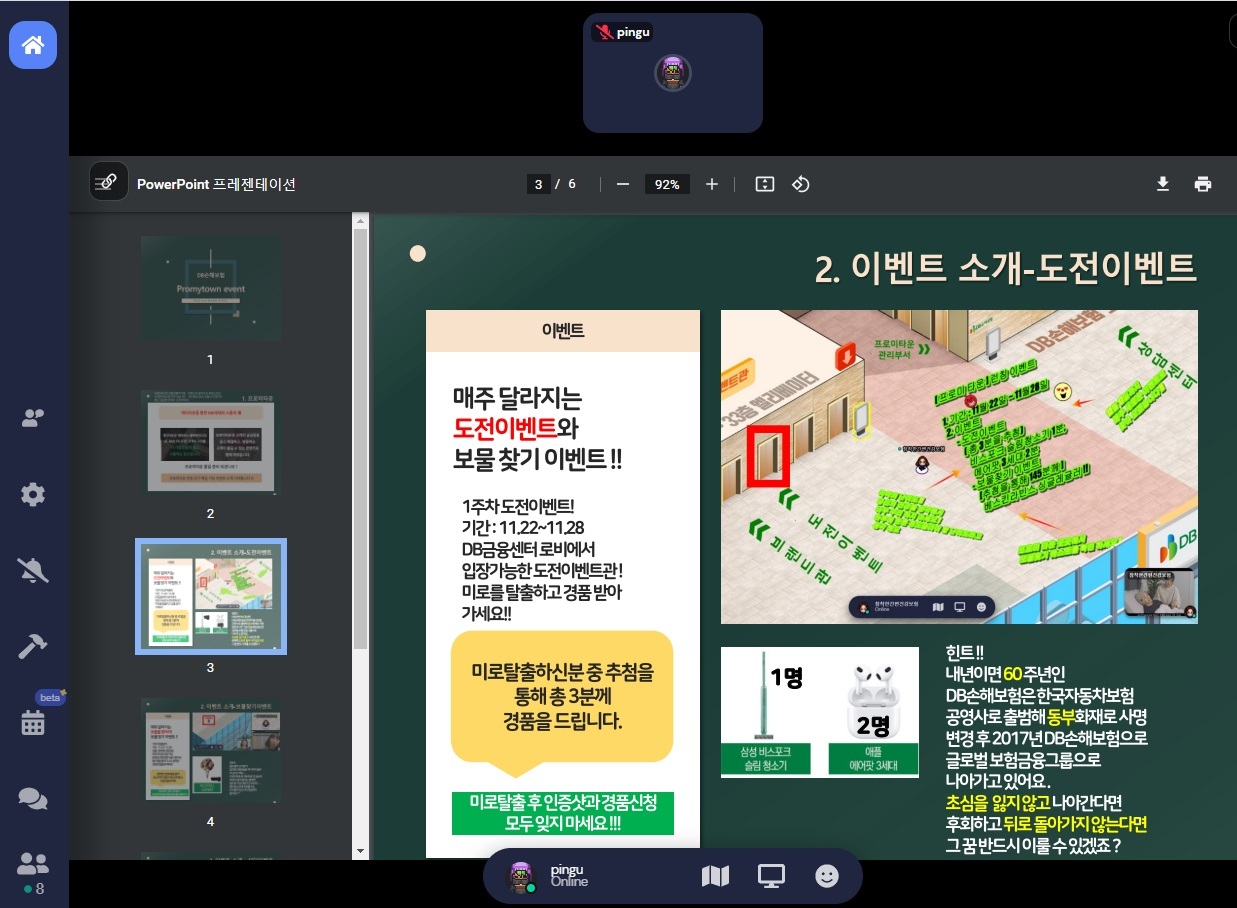
Task: Toggle the muted notifications bell icon
Action: click(x=33, y=571)
